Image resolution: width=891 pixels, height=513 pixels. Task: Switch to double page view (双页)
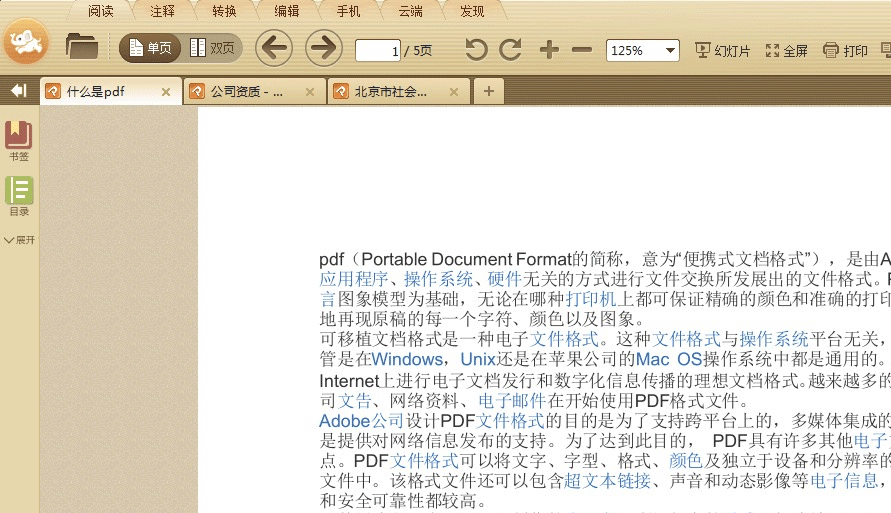click(212, 48)
